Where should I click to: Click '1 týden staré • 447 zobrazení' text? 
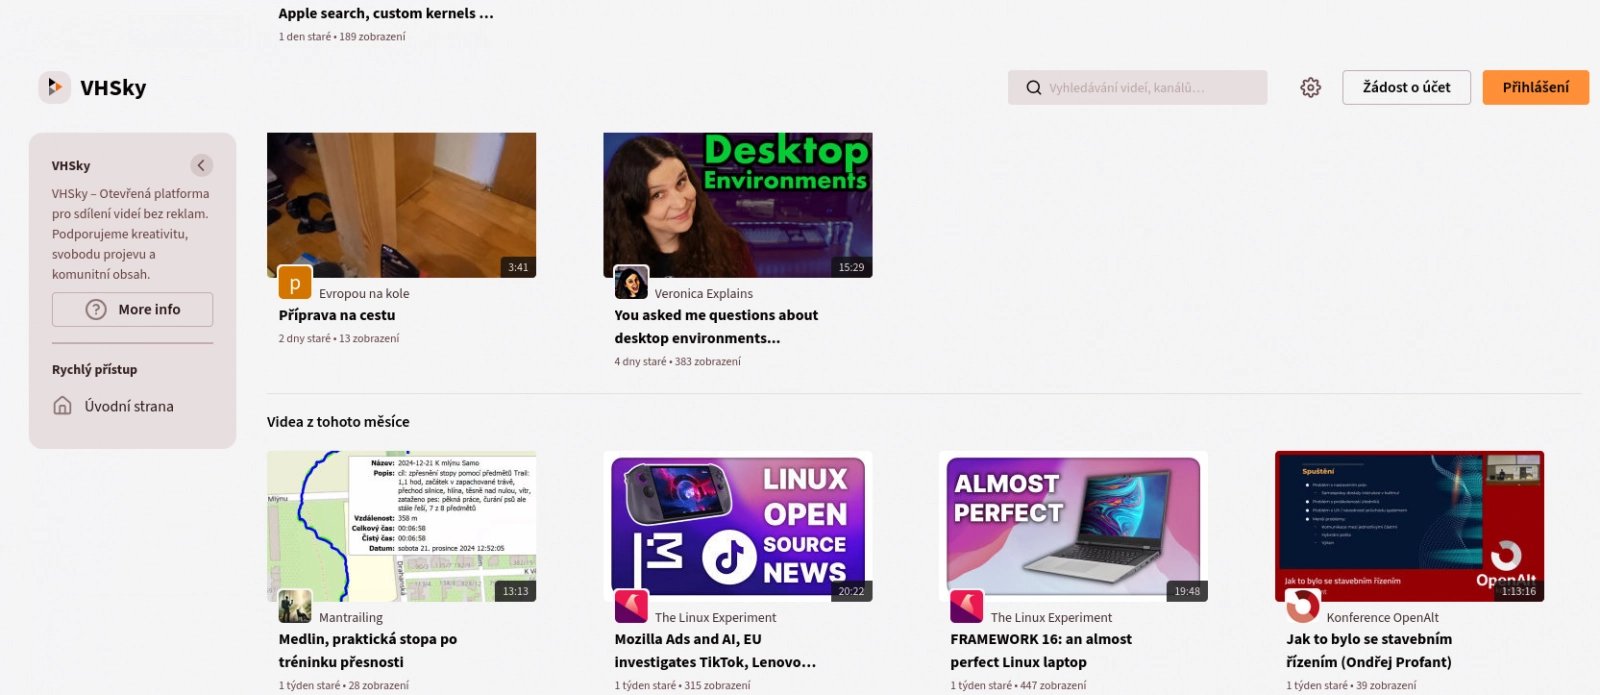click(1018, 686)
